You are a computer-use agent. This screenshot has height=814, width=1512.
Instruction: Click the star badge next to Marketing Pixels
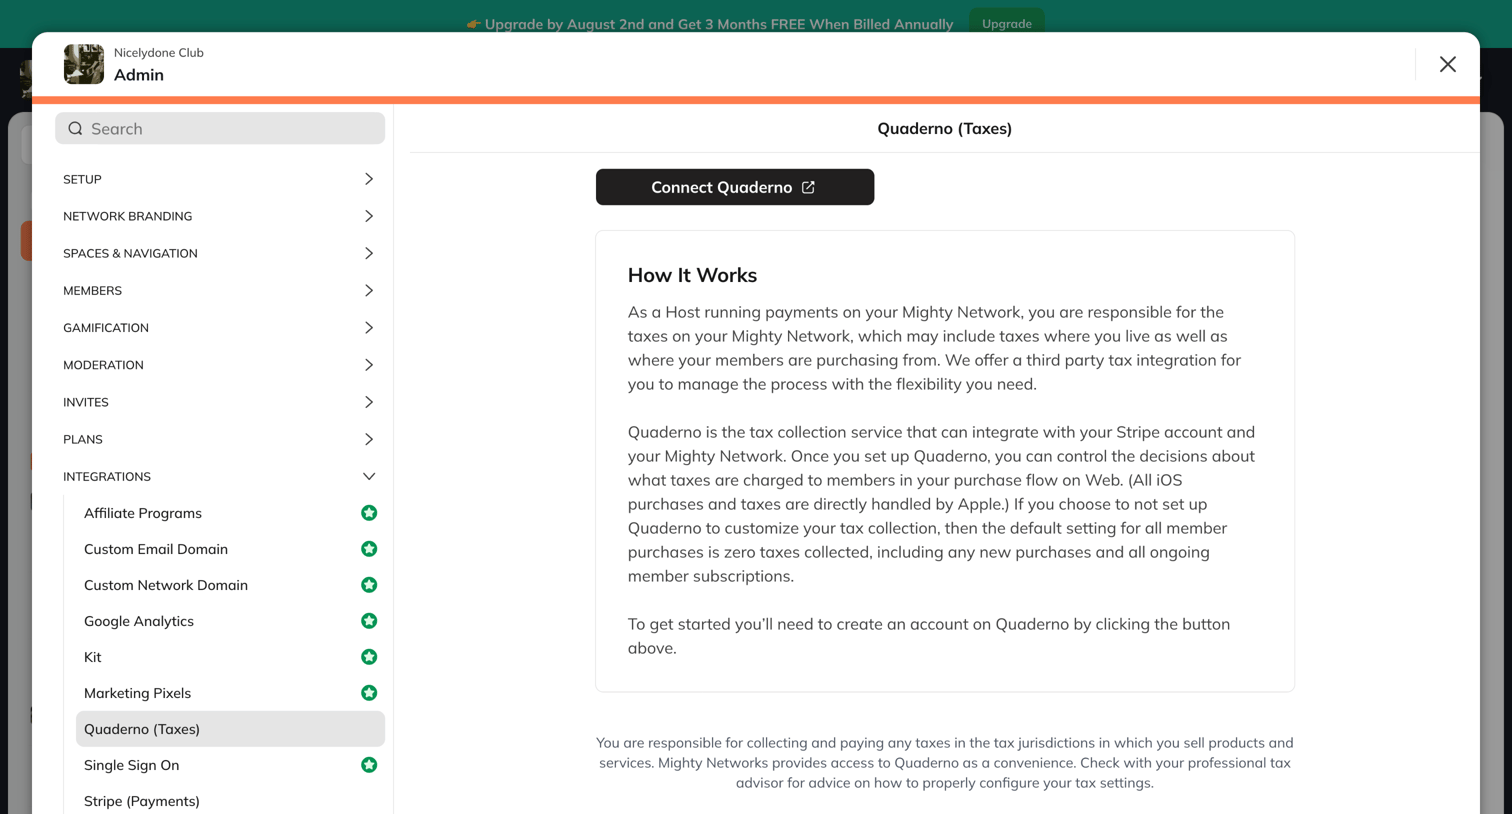pyautogui.click(x=369, y=693)
